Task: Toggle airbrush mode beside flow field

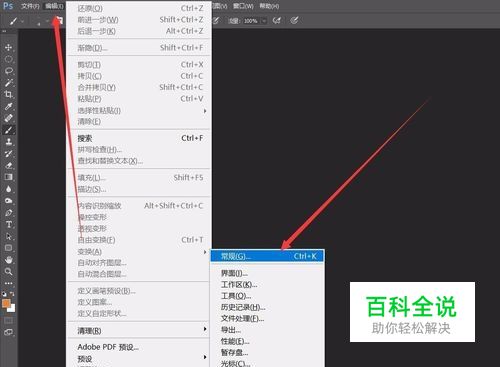Action: (277, 21)
